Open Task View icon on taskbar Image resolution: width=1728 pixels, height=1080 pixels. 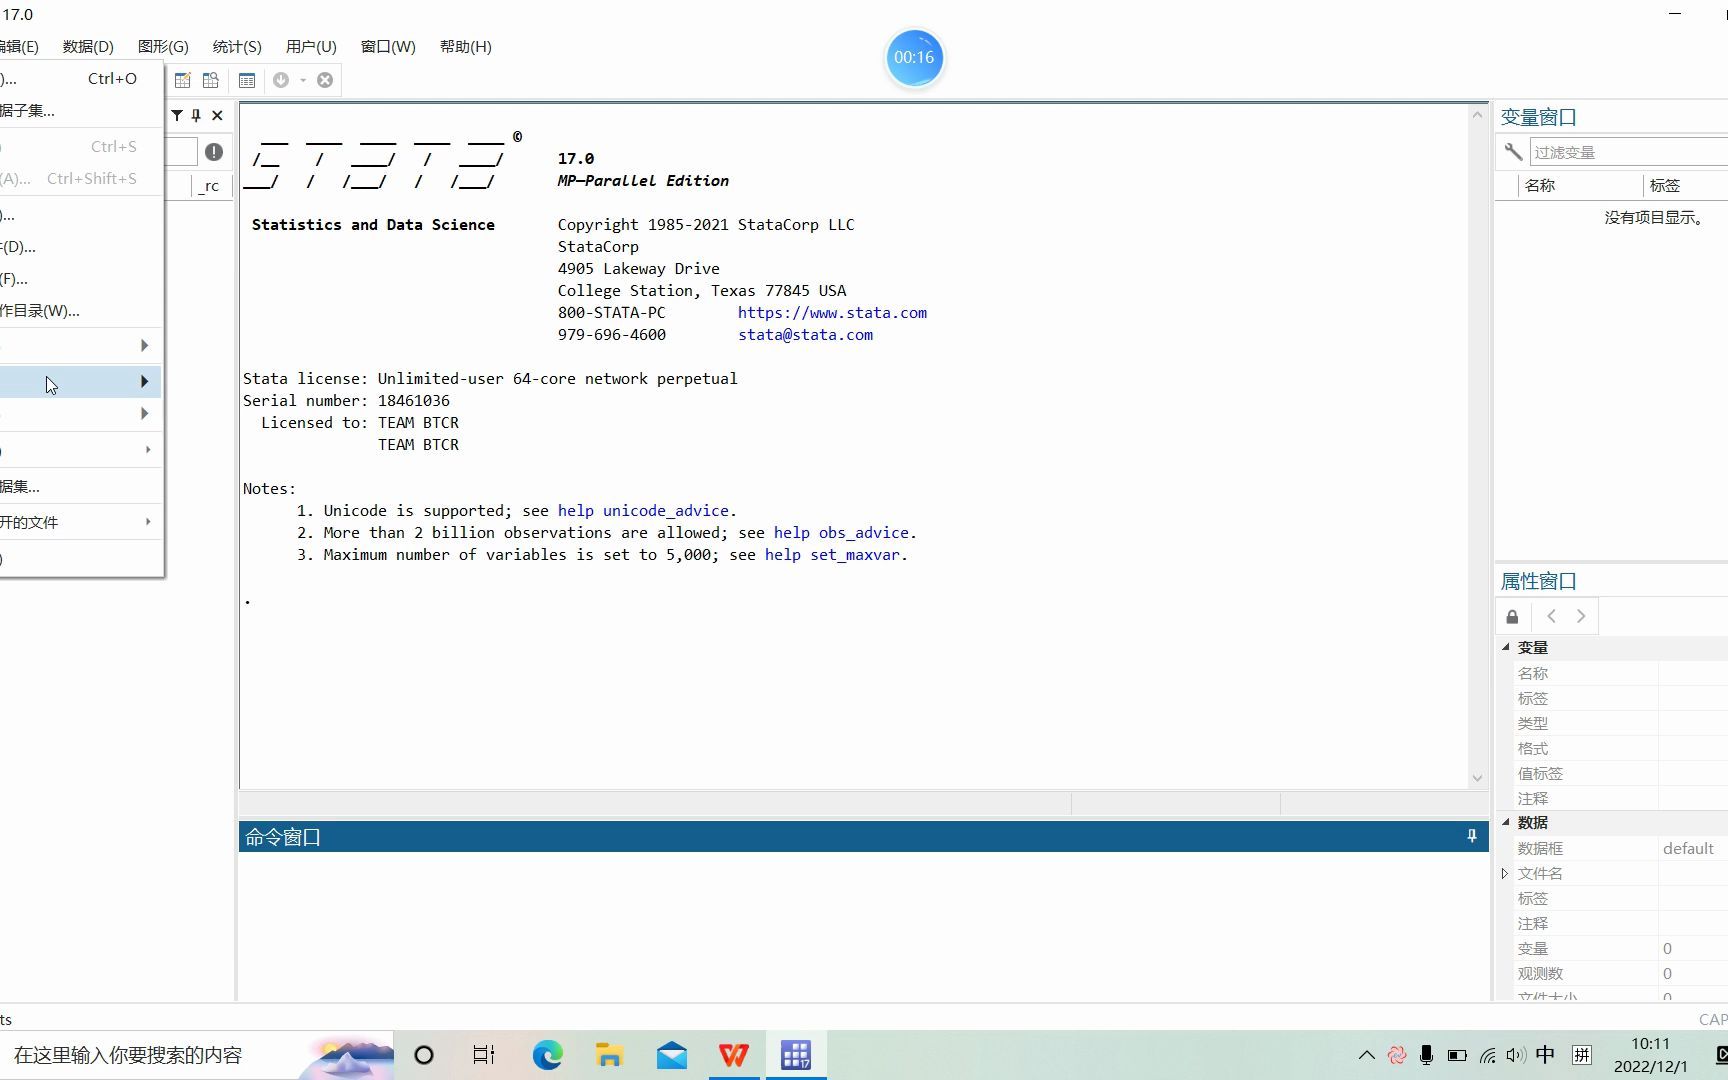(x=484, y=1055)
